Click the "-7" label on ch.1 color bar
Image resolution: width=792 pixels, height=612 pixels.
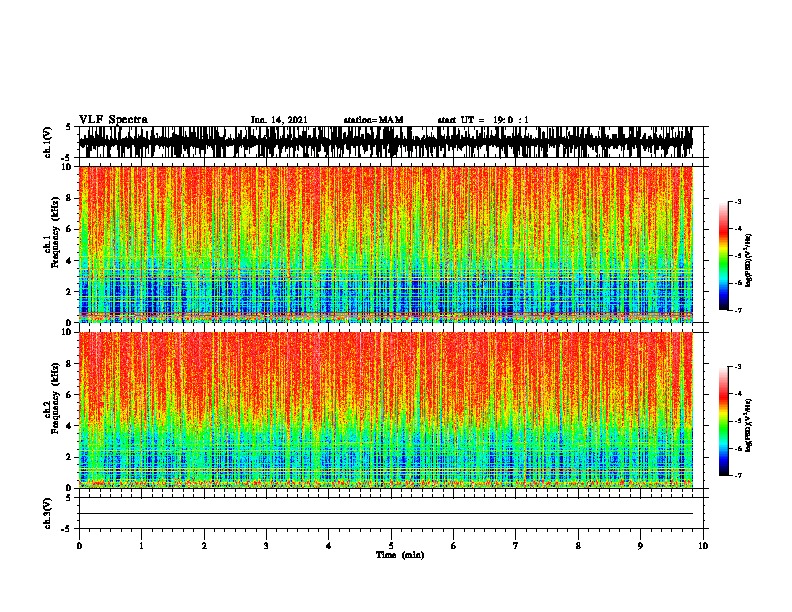[x=738, y=310]
